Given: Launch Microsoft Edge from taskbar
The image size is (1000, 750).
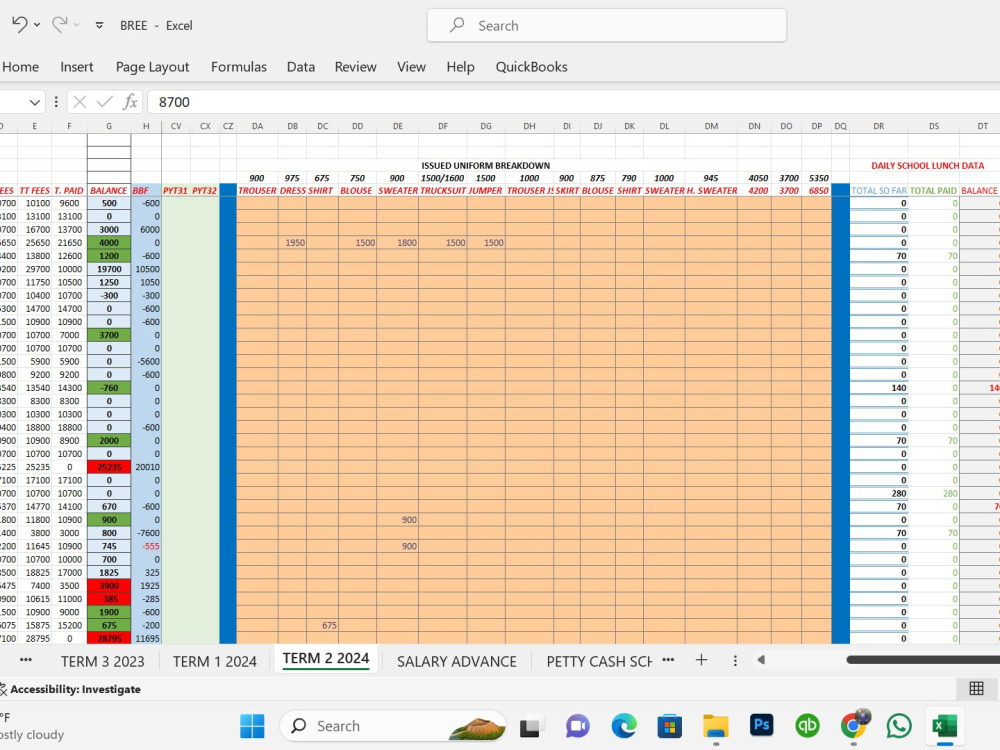Looking at the screenshot, I should [624, 726].
